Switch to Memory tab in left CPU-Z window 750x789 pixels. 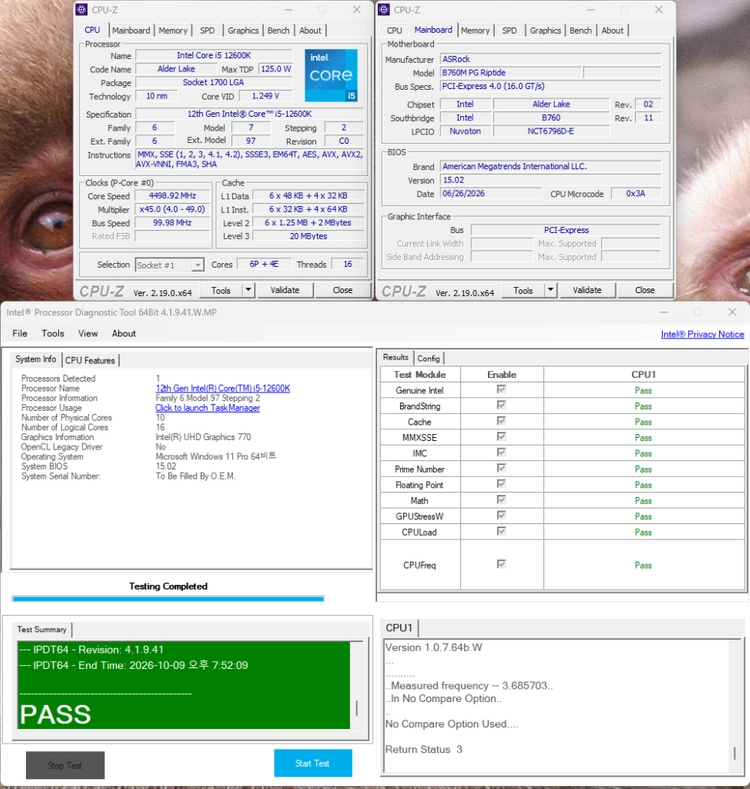point(173,30)
